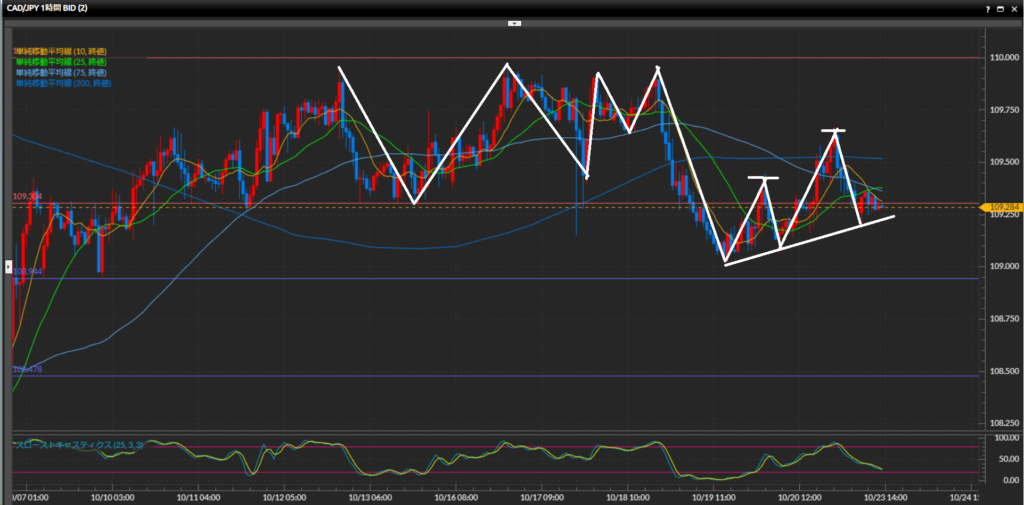Maximize the CAD/JPY chart window
The width and height of the screenshot is (1024, 505).
tap(1000, 8)
